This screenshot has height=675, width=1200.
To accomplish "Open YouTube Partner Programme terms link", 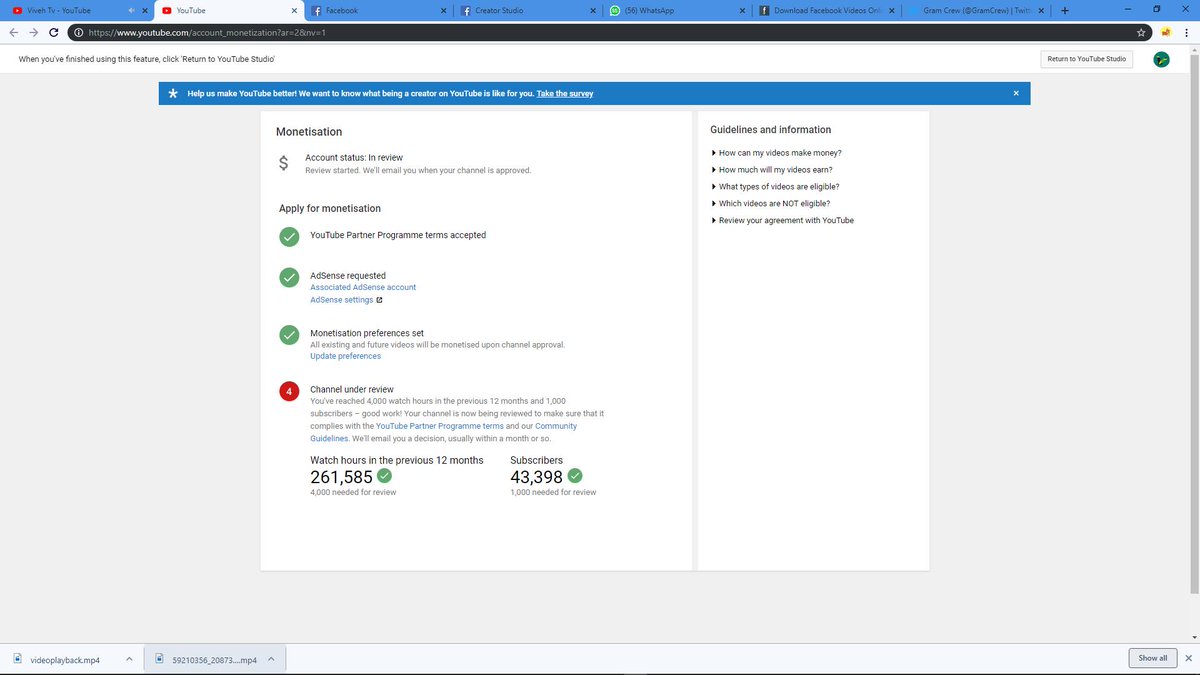I will coord(440,426).
